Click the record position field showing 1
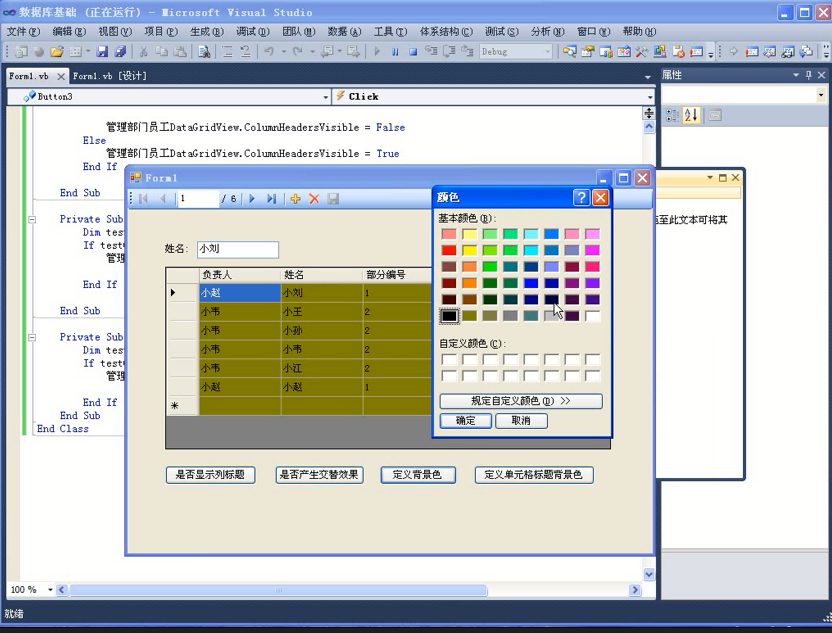 click(x=198, y=198)
